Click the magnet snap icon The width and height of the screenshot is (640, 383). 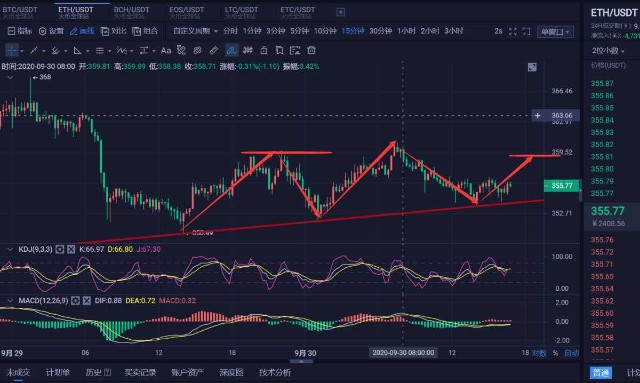[x=247, y=51]
